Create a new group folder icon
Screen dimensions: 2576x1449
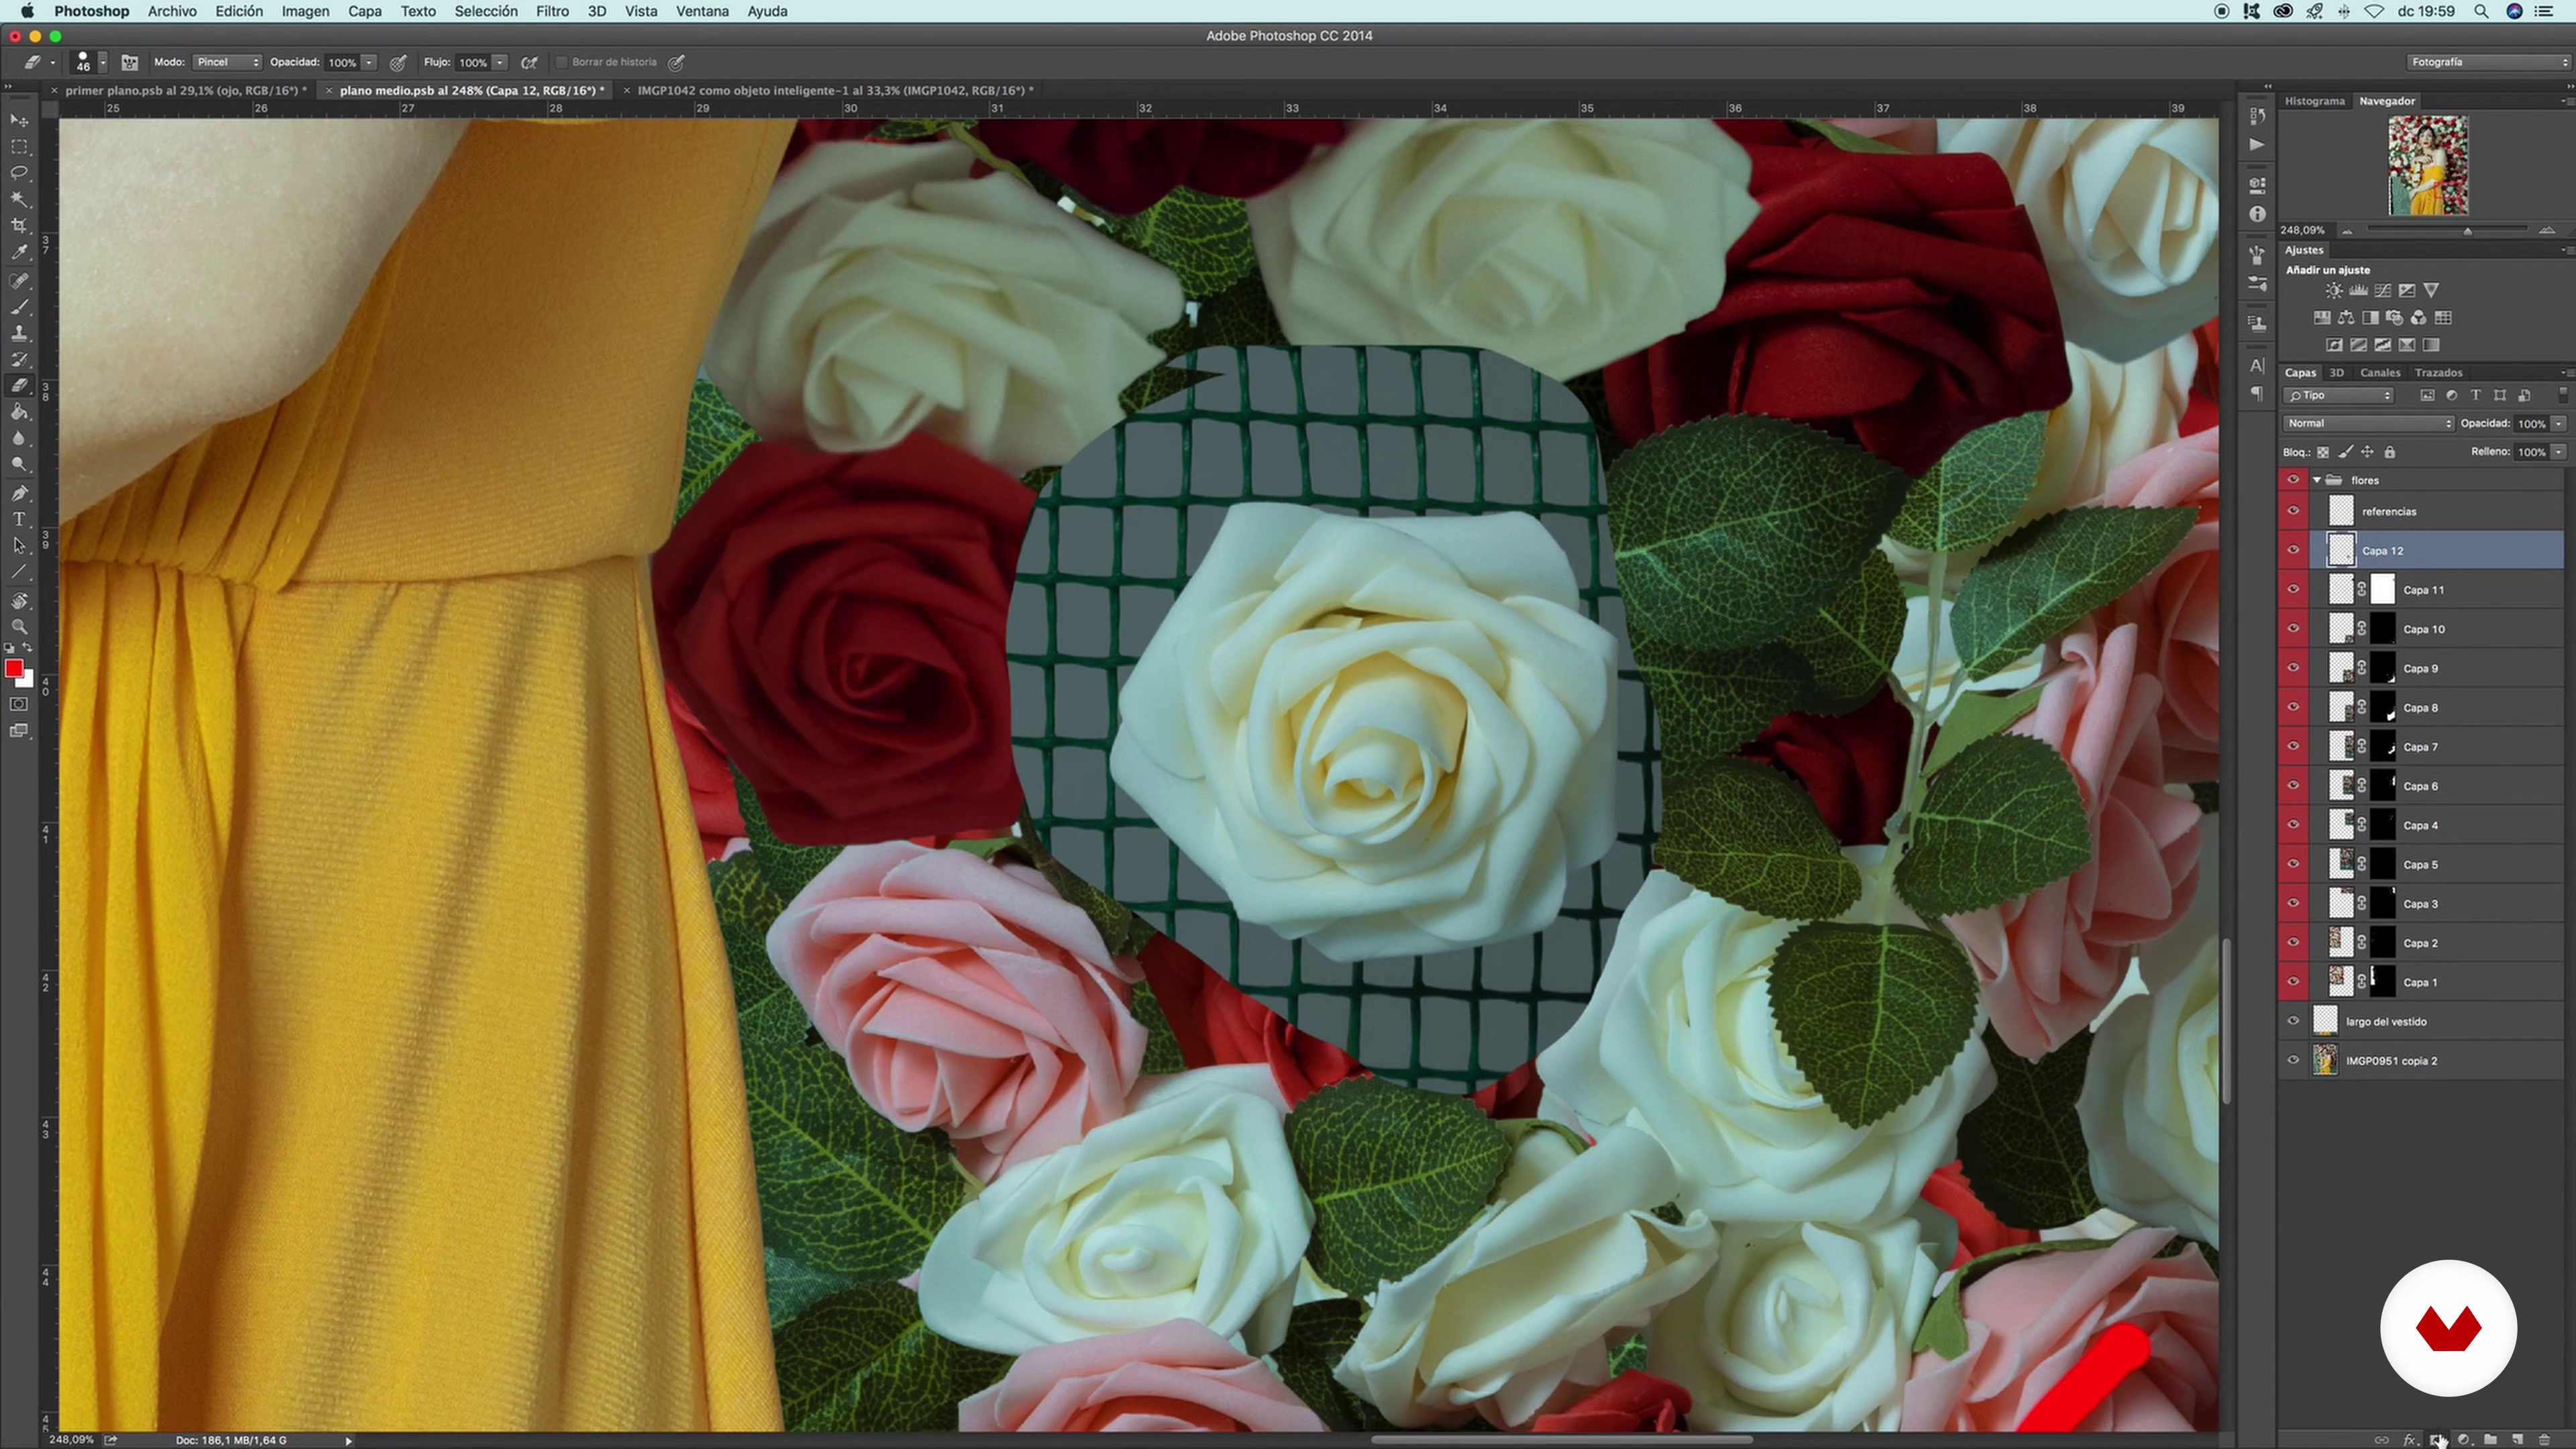[x=2490, y=1440]
